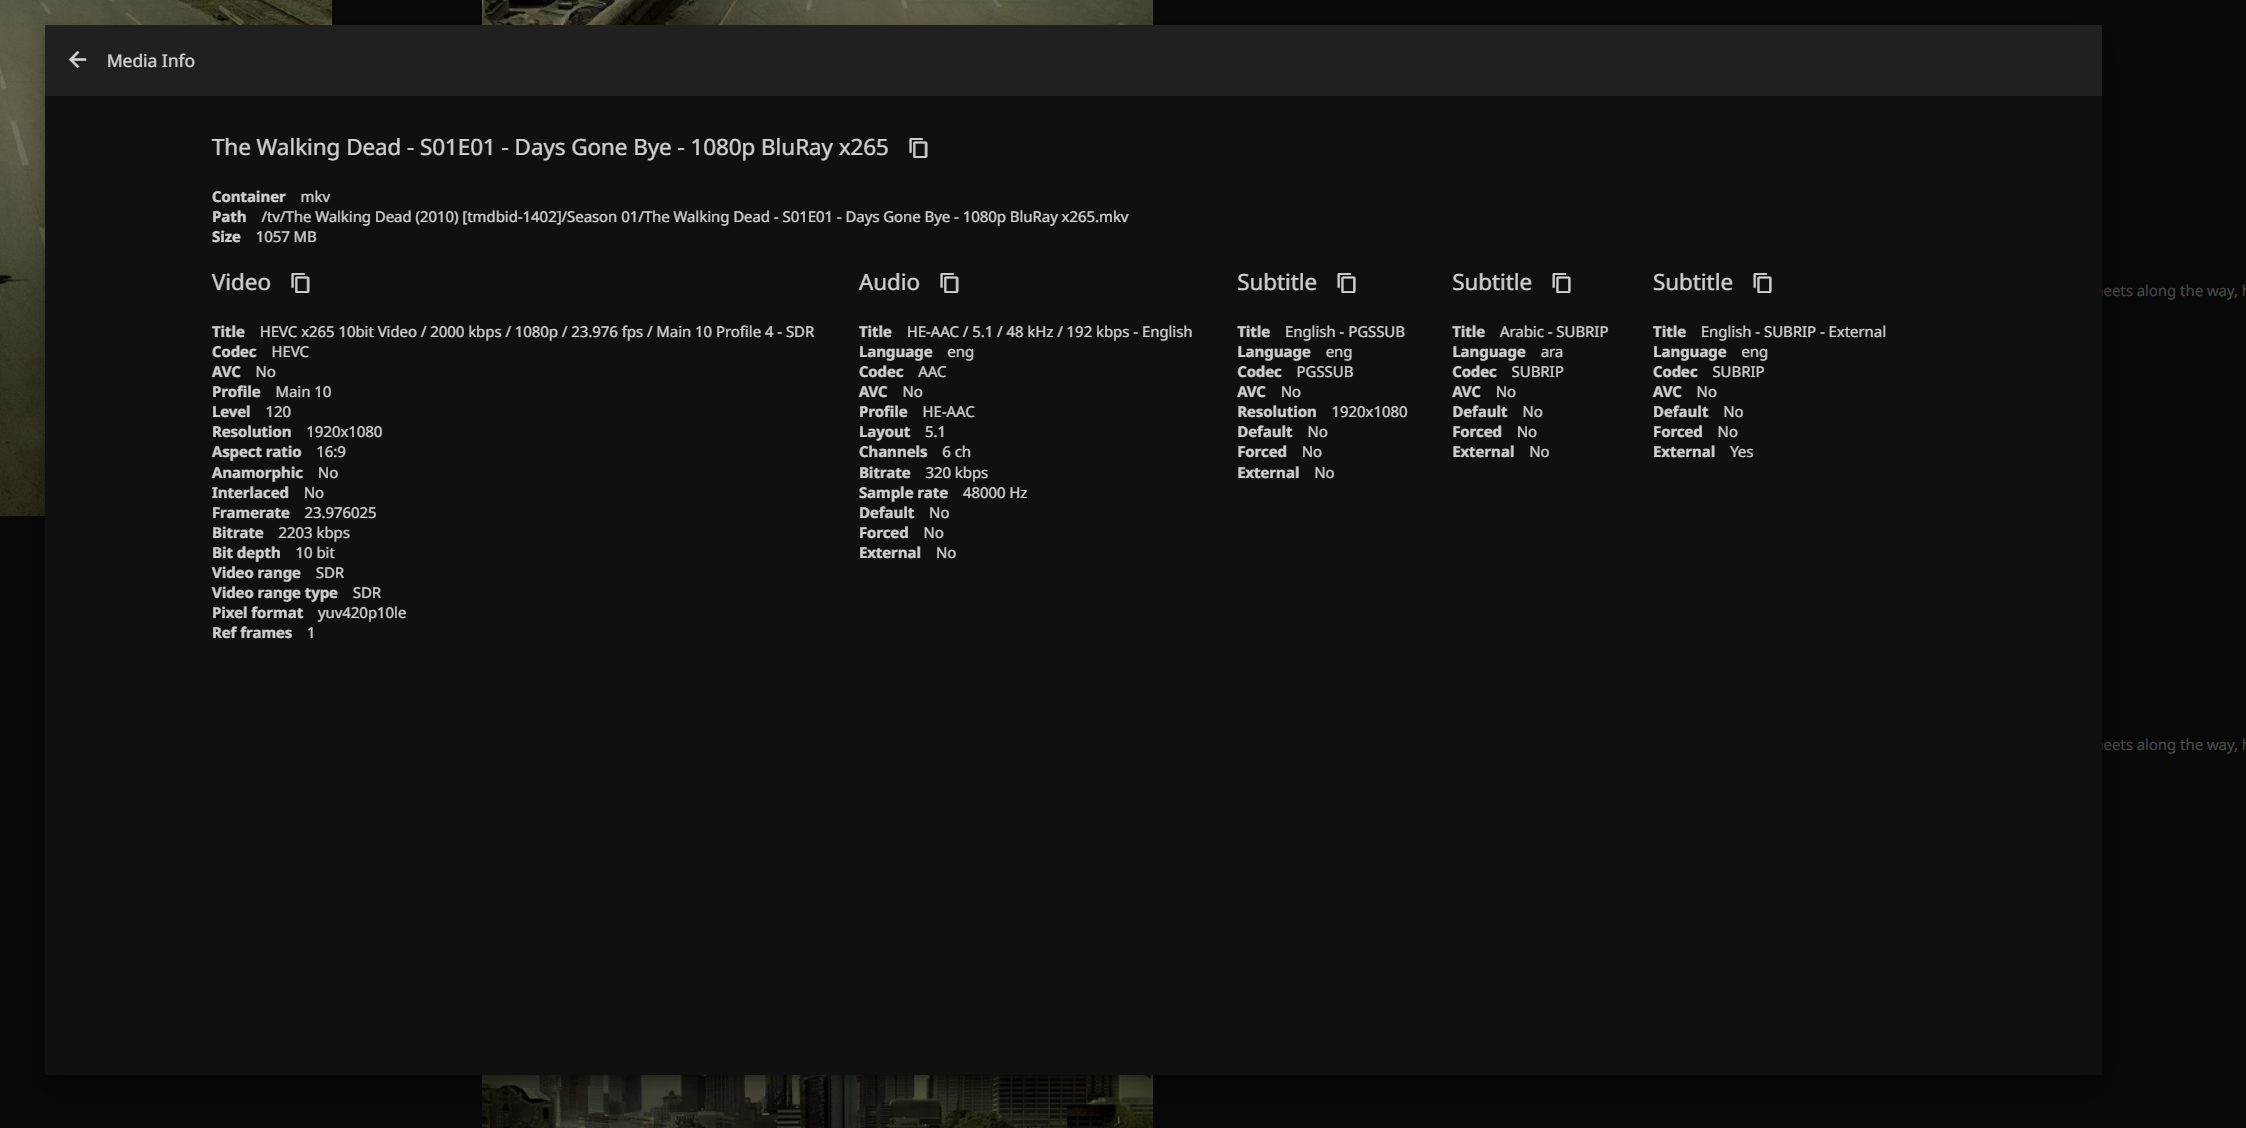Screen dimensions: 2246x1128
Task: Click the Sample rate value 48000 Hz
Action: [x=994, y=493]
